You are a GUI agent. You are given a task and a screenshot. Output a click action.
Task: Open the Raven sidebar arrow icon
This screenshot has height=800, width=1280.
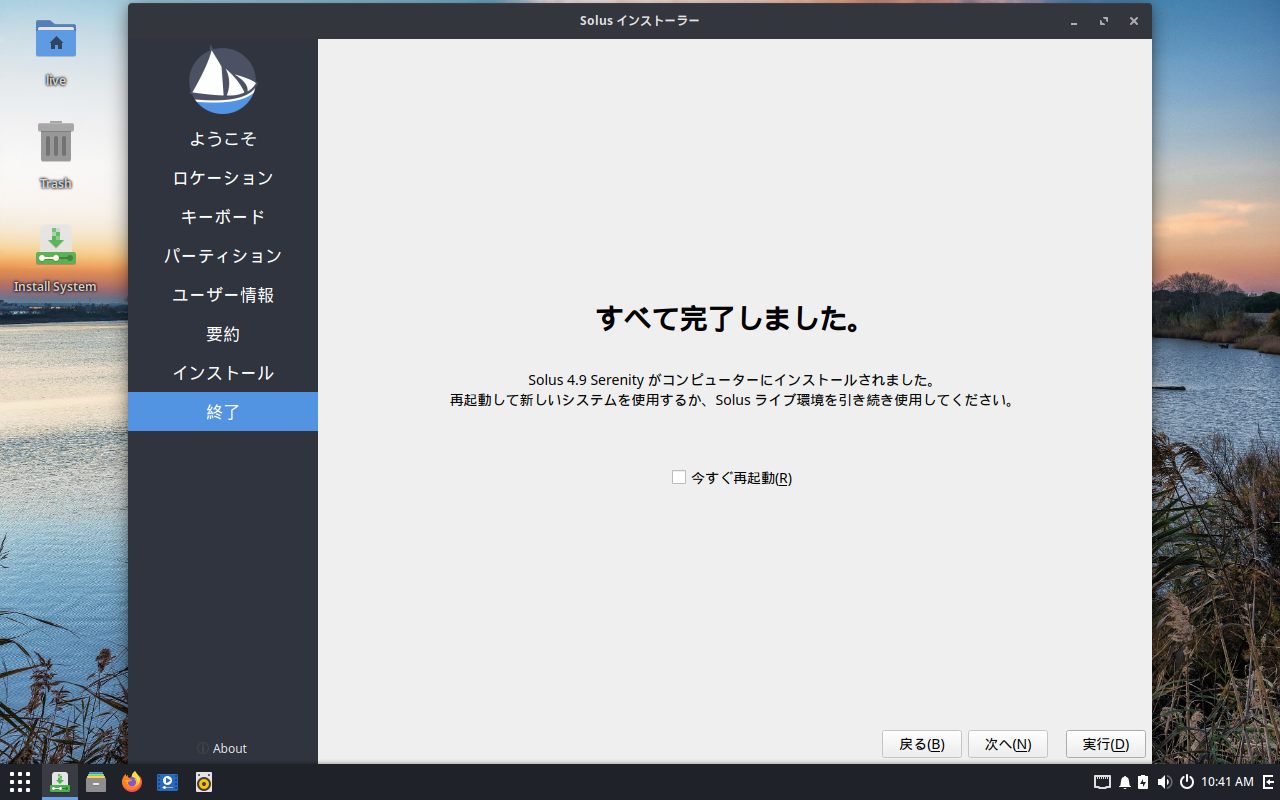coord(1268,782)
